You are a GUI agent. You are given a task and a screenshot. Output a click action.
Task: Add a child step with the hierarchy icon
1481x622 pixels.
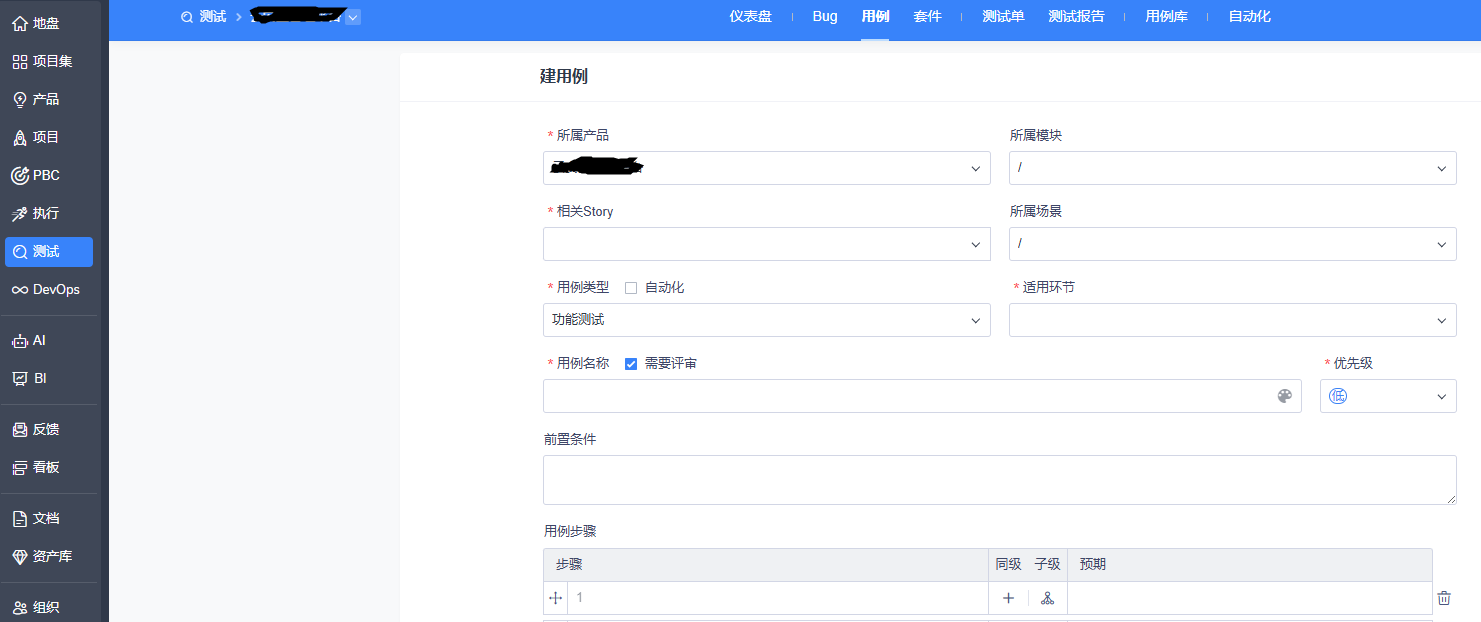click(1047, 598)
